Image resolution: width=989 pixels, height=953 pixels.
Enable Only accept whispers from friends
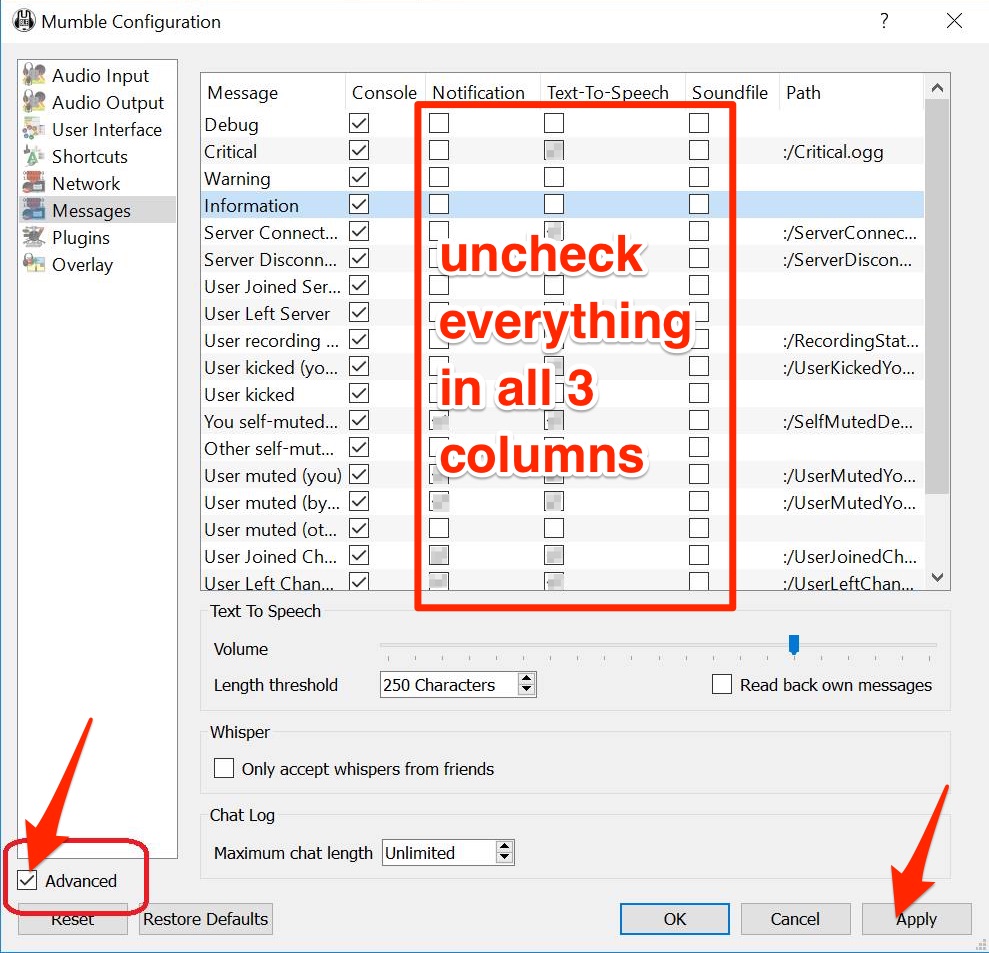pyautogui.click(x=224, y=768)
